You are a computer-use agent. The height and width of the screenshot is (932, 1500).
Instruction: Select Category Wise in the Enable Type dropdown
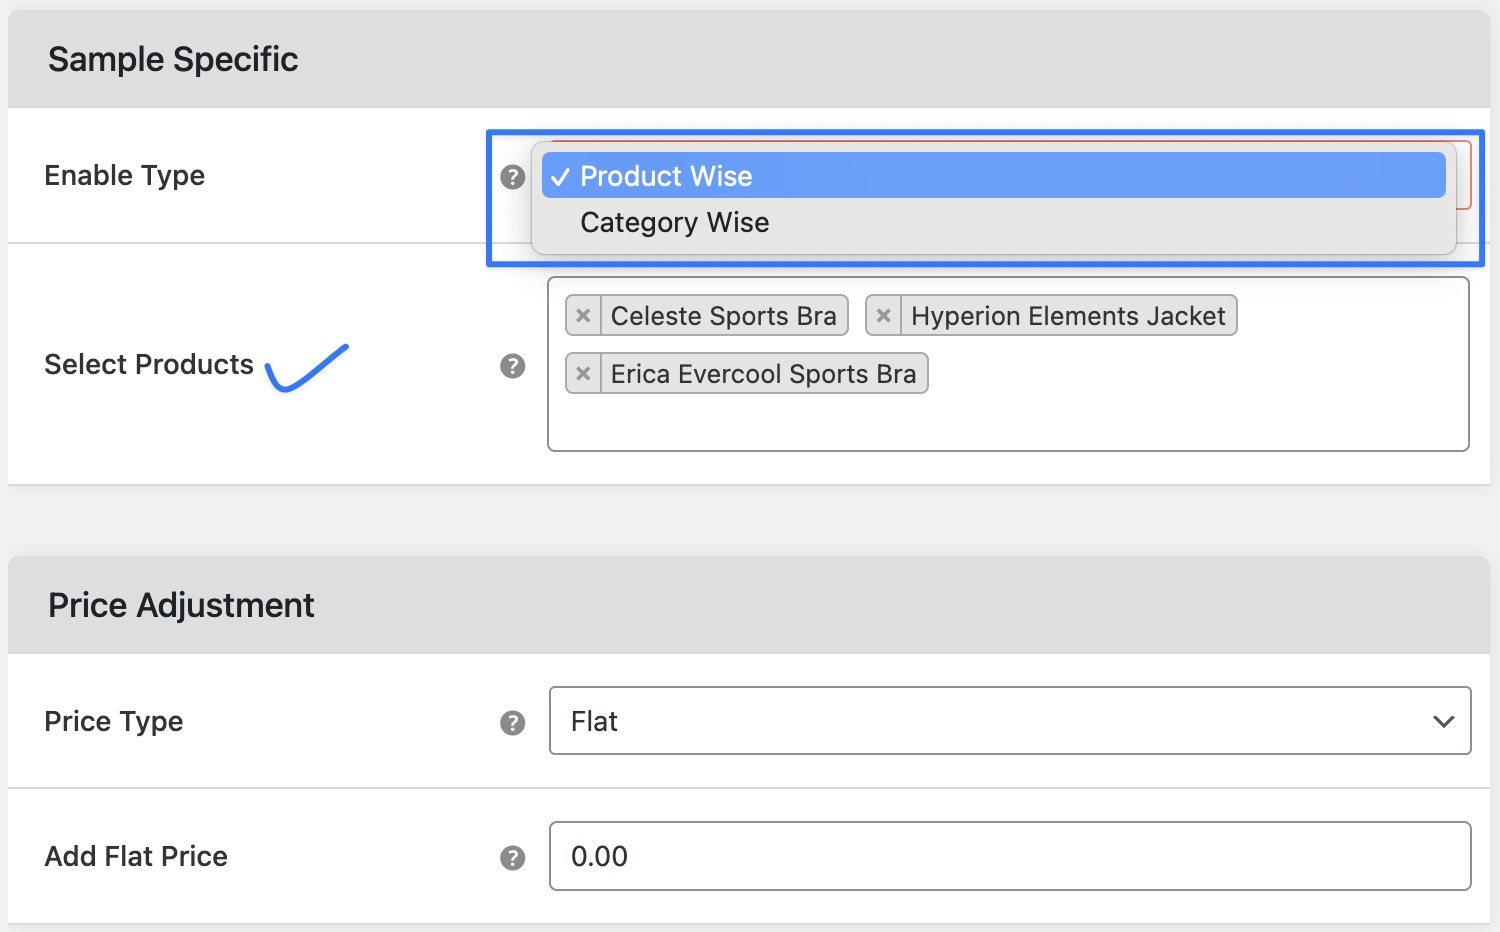(675, 222)
